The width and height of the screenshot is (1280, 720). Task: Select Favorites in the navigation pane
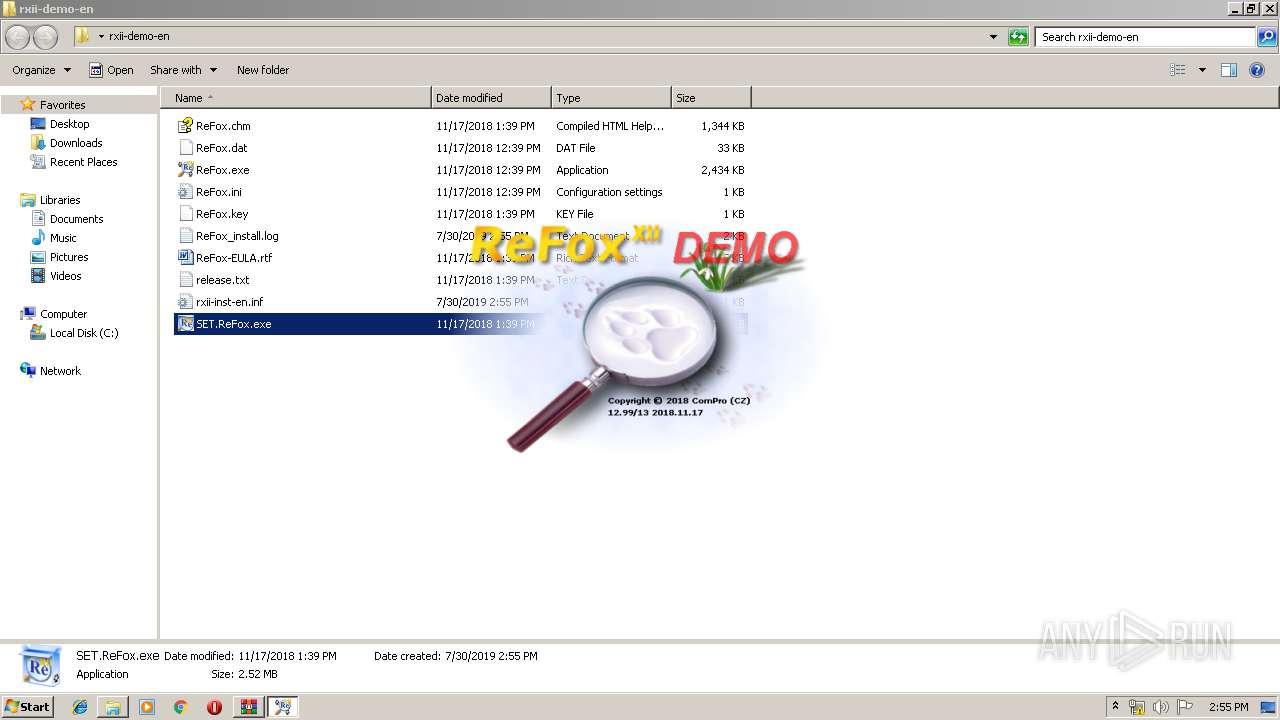click(x=62, y=105)
